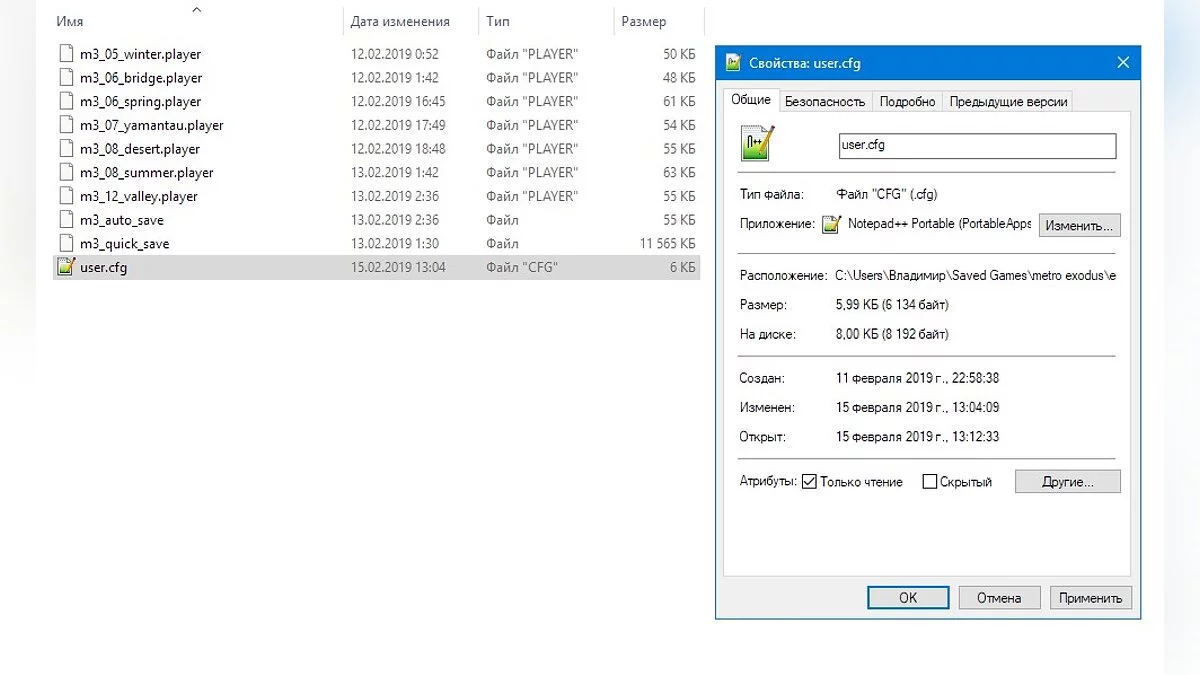Click the large Notepad++ icon in properties dialog

pos(757,144)
